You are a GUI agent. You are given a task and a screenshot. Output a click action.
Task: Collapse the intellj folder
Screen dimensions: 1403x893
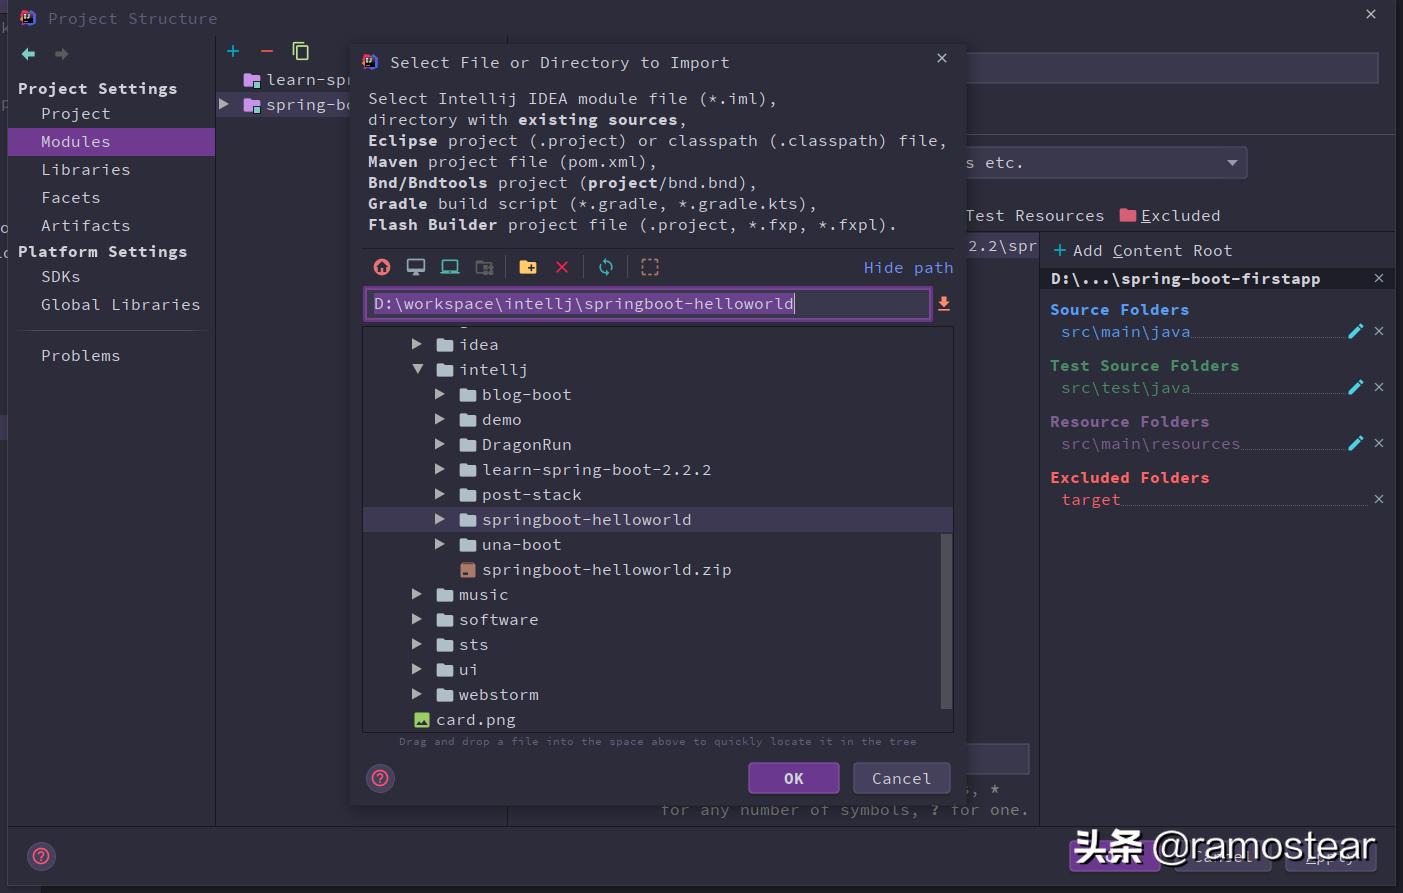(417, 369)
